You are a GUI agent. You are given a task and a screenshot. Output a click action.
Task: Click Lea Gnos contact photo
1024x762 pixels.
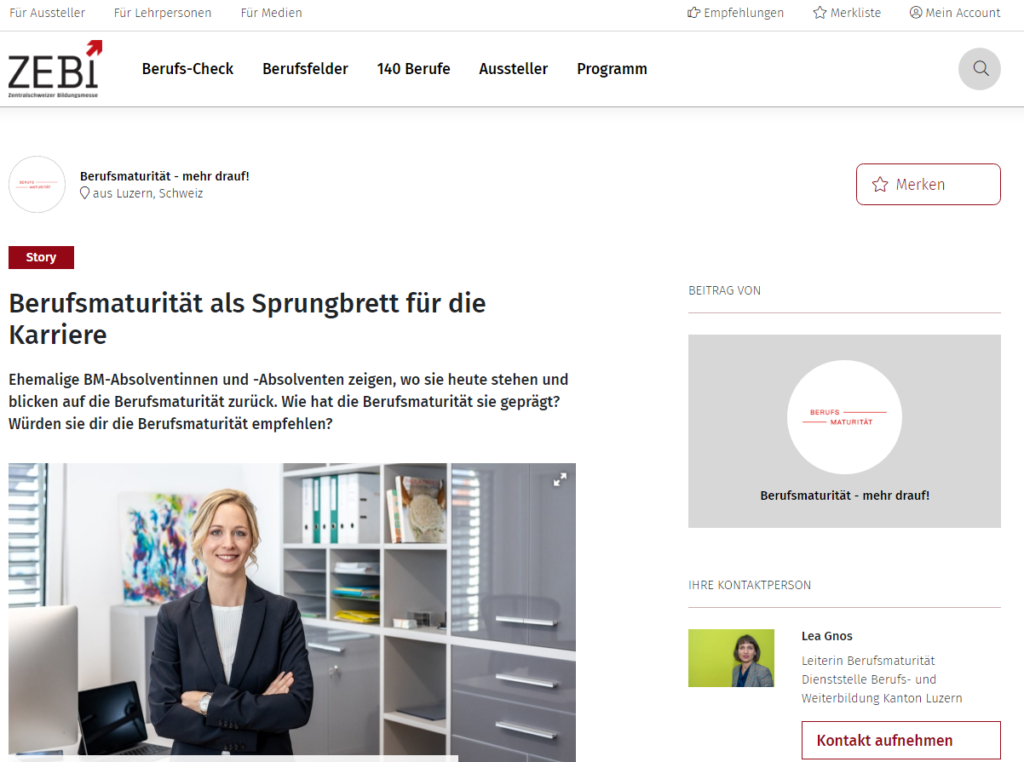coord(731,658)
